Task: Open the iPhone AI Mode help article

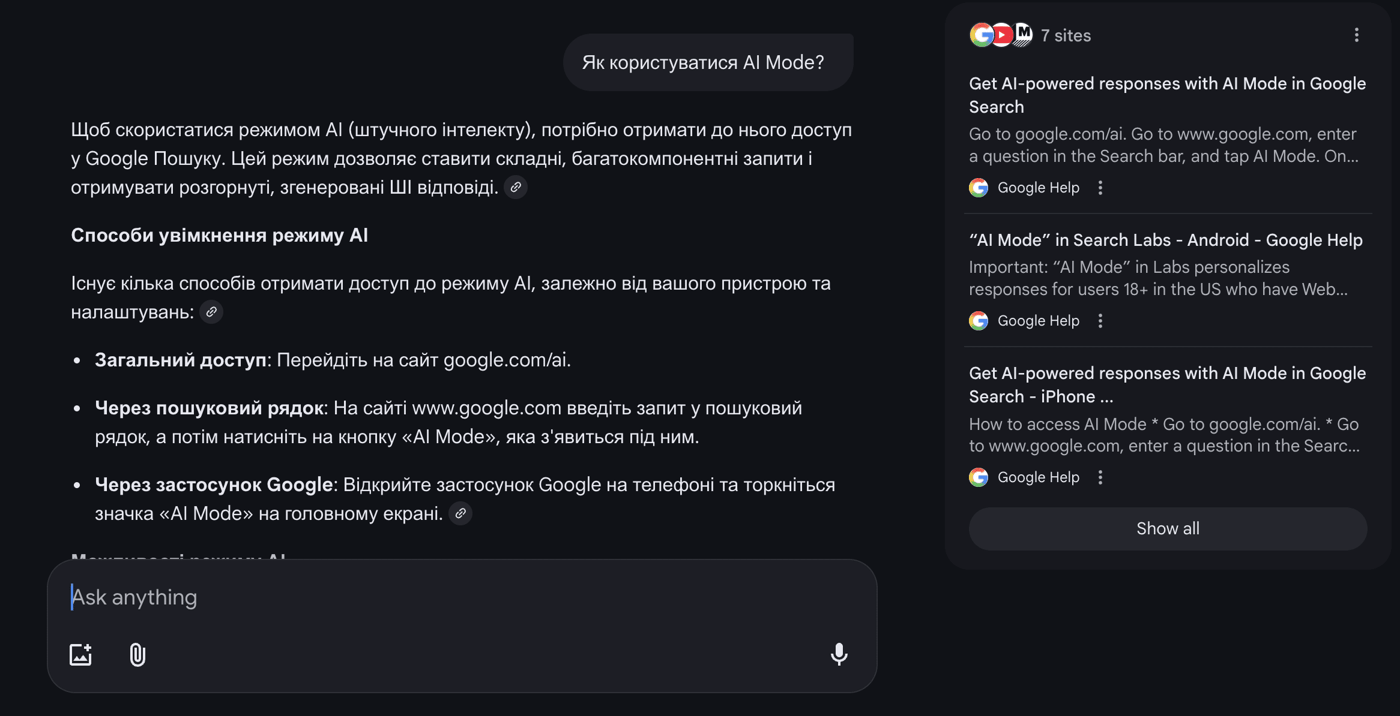Action: pyautogui.click(x=1167, y=384)
